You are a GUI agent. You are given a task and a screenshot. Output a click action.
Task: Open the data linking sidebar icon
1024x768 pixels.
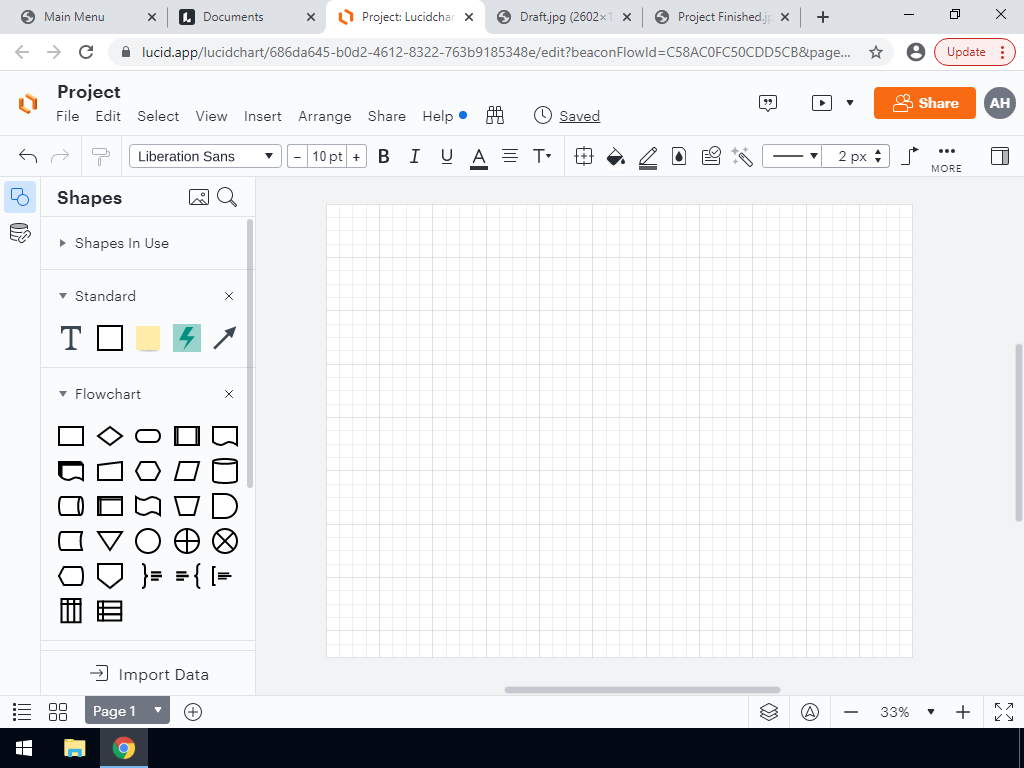tap(20, 232)
